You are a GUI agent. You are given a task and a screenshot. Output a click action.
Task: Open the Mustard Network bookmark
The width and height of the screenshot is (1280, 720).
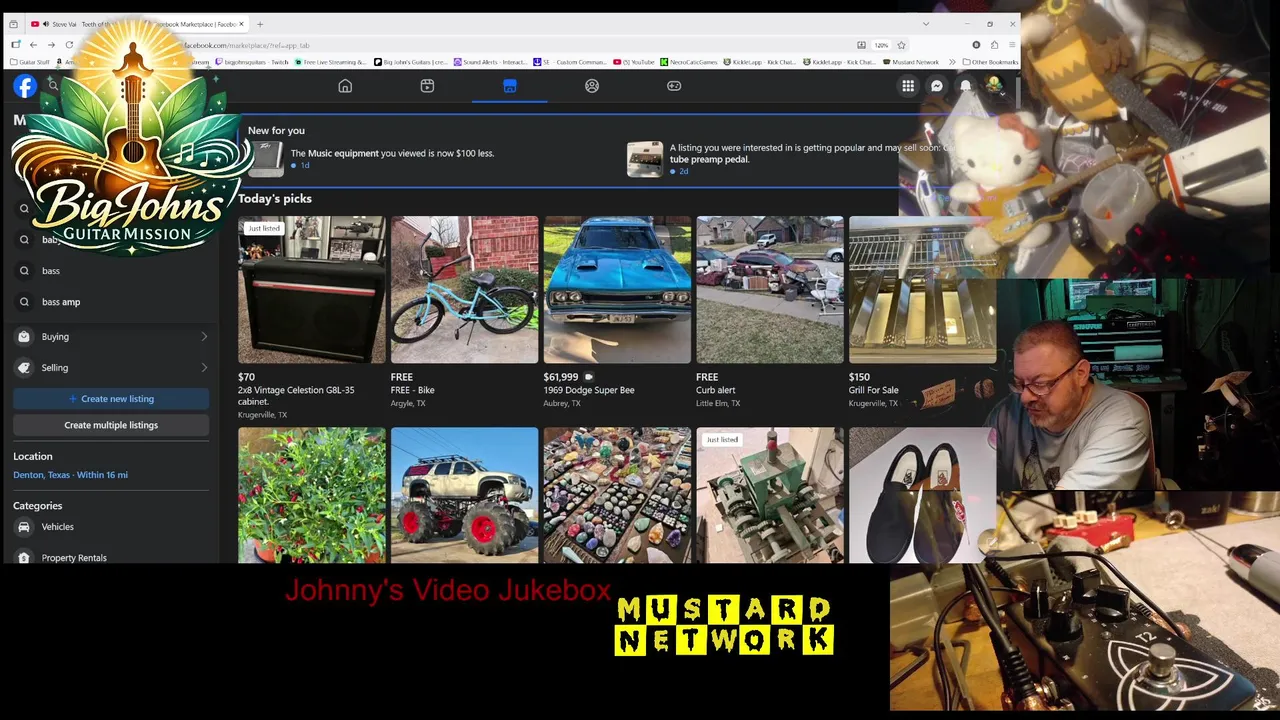click(912, 62)
